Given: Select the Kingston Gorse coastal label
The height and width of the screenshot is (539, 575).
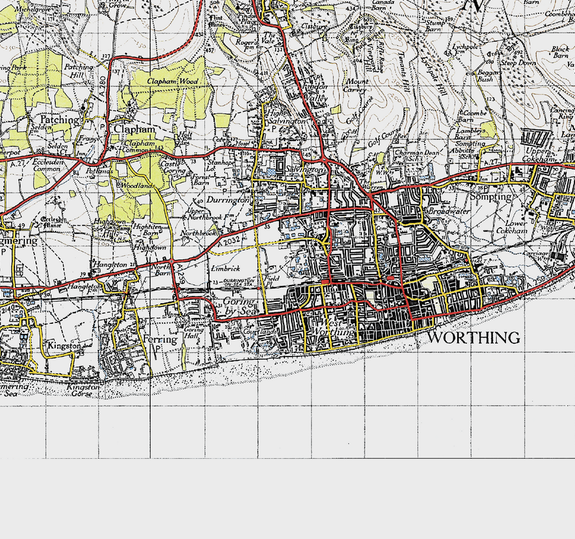Looking at the screenshot, I should tap(83, 390).
